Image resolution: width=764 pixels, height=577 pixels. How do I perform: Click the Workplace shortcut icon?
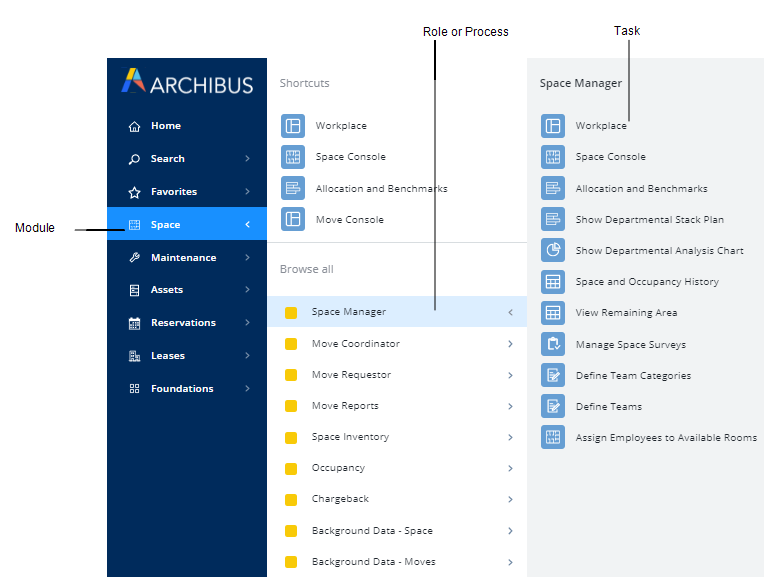click(293, 126)
